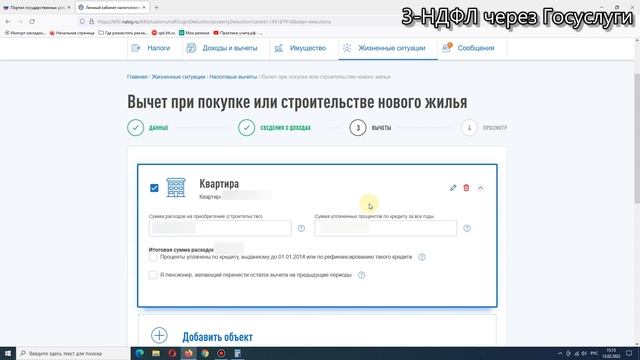Show hidden system tray icons
This screenshot has height=360, width=640.
[x=560, y=353]
